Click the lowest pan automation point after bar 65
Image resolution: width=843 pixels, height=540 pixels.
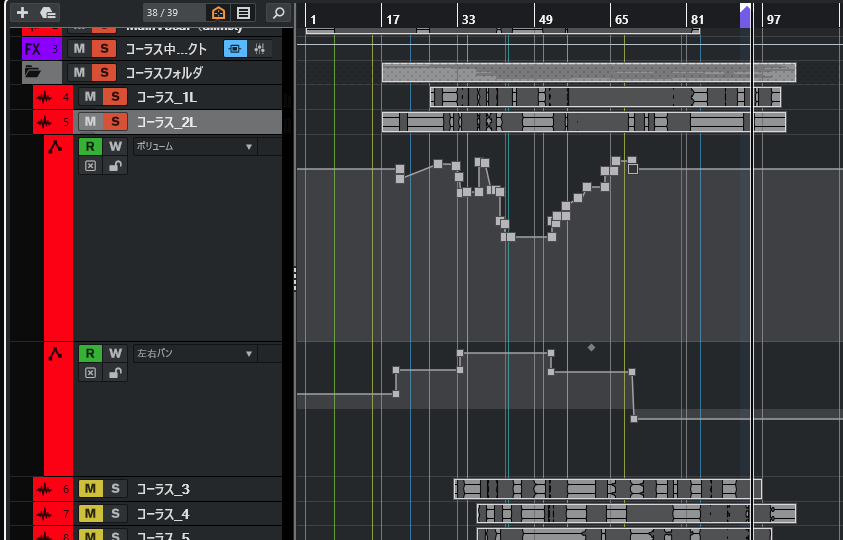tap(634, 418)
